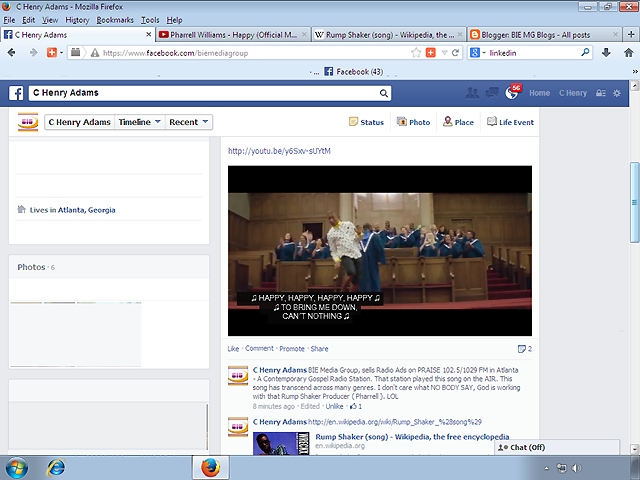The image size is (640, 480).
Task: Click Unlike on the first comment
Action: pos(334,406)
